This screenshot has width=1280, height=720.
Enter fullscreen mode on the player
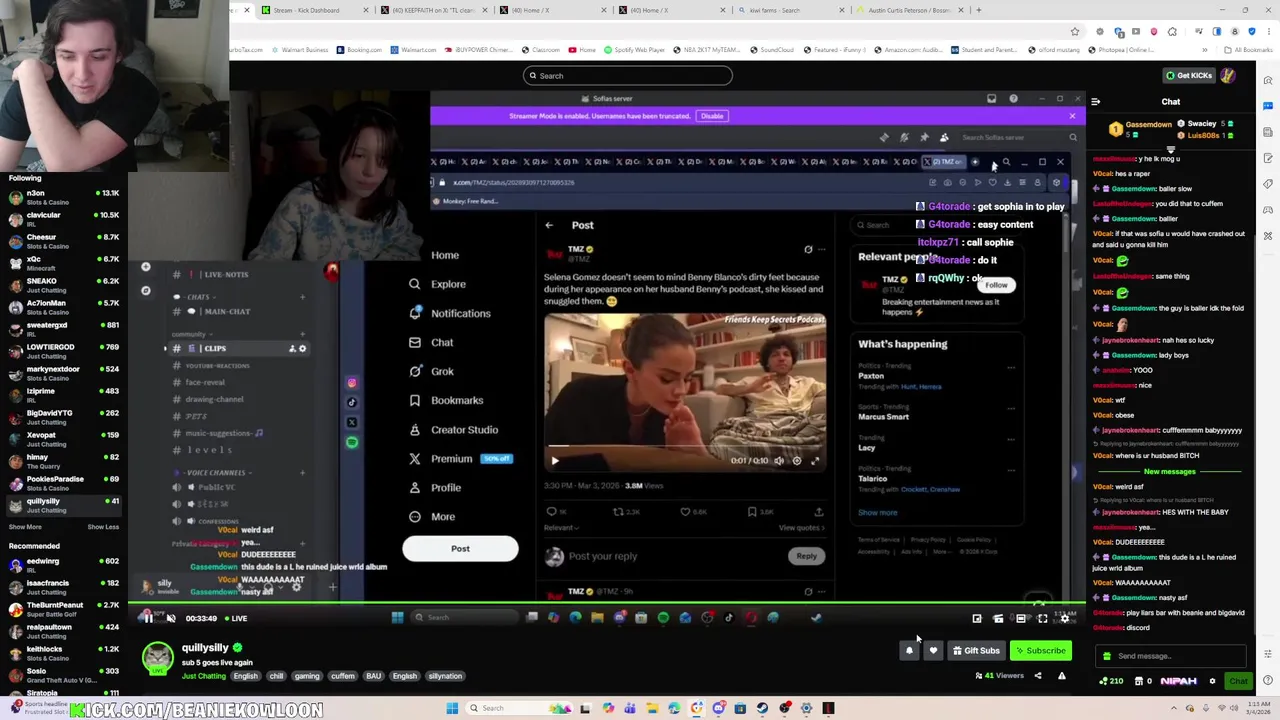click(1043, 618)
